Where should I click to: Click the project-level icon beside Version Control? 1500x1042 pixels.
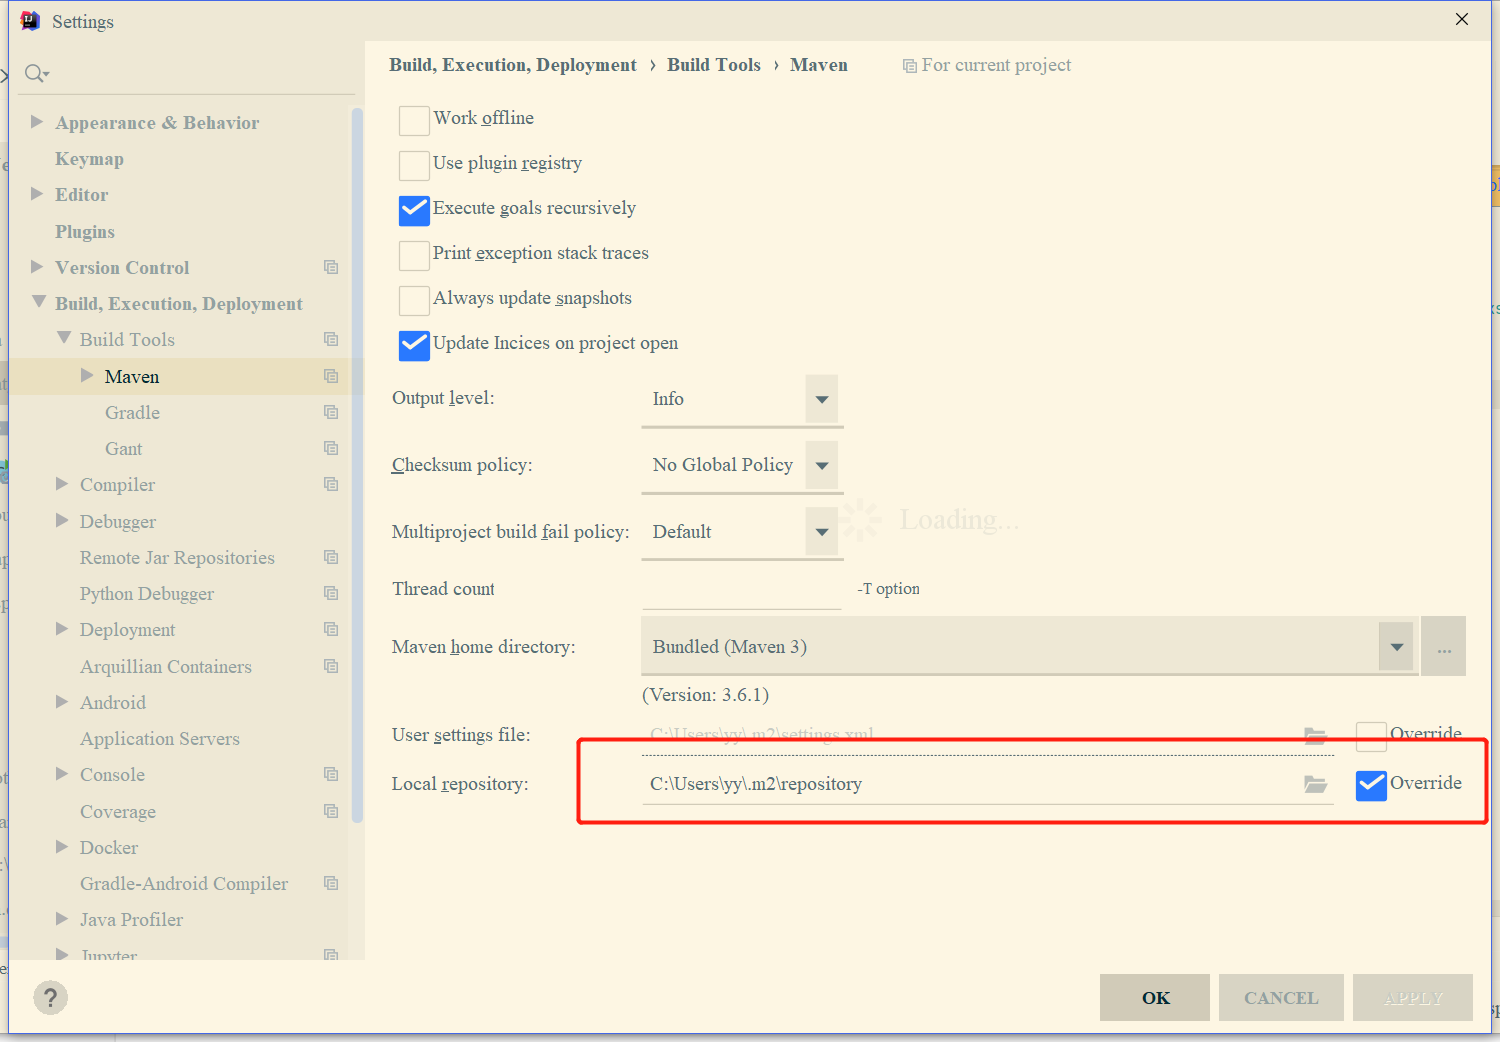pyautogui.click(x=331, y=267)
